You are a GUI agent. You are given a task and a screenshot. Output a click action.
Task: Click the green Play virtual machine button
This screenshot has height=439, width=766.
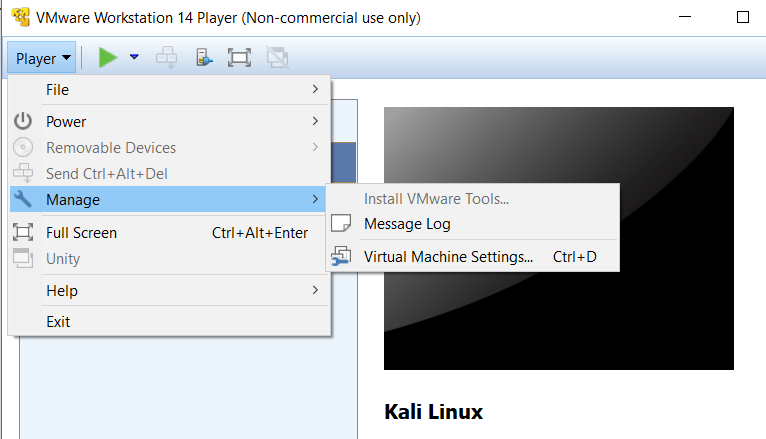107,58
